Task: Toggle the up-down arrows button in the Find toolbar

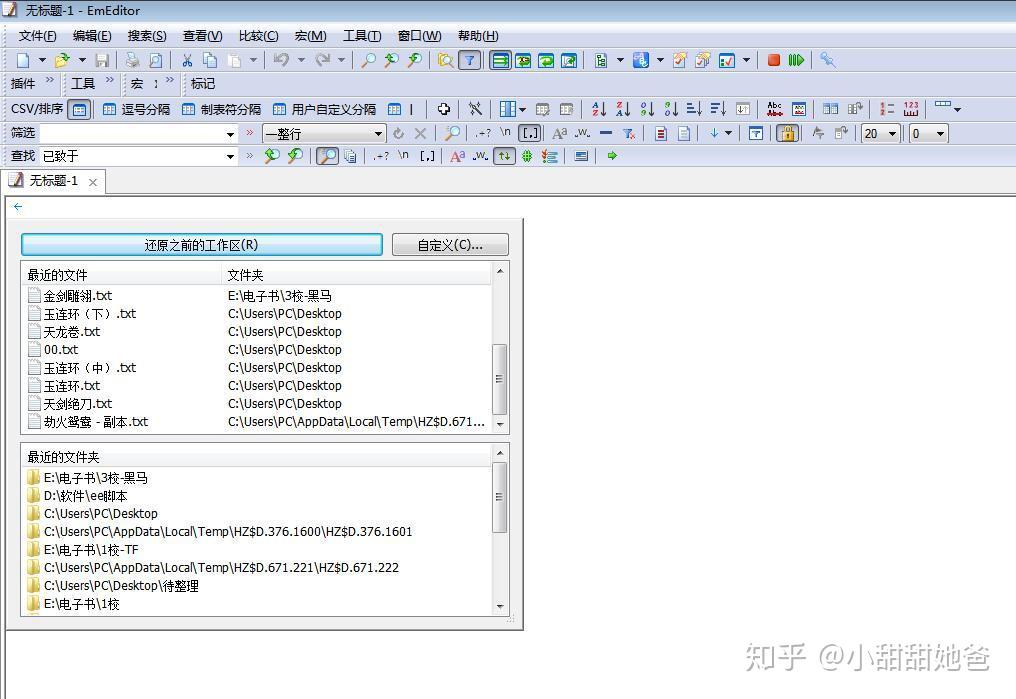Action: 504,155
